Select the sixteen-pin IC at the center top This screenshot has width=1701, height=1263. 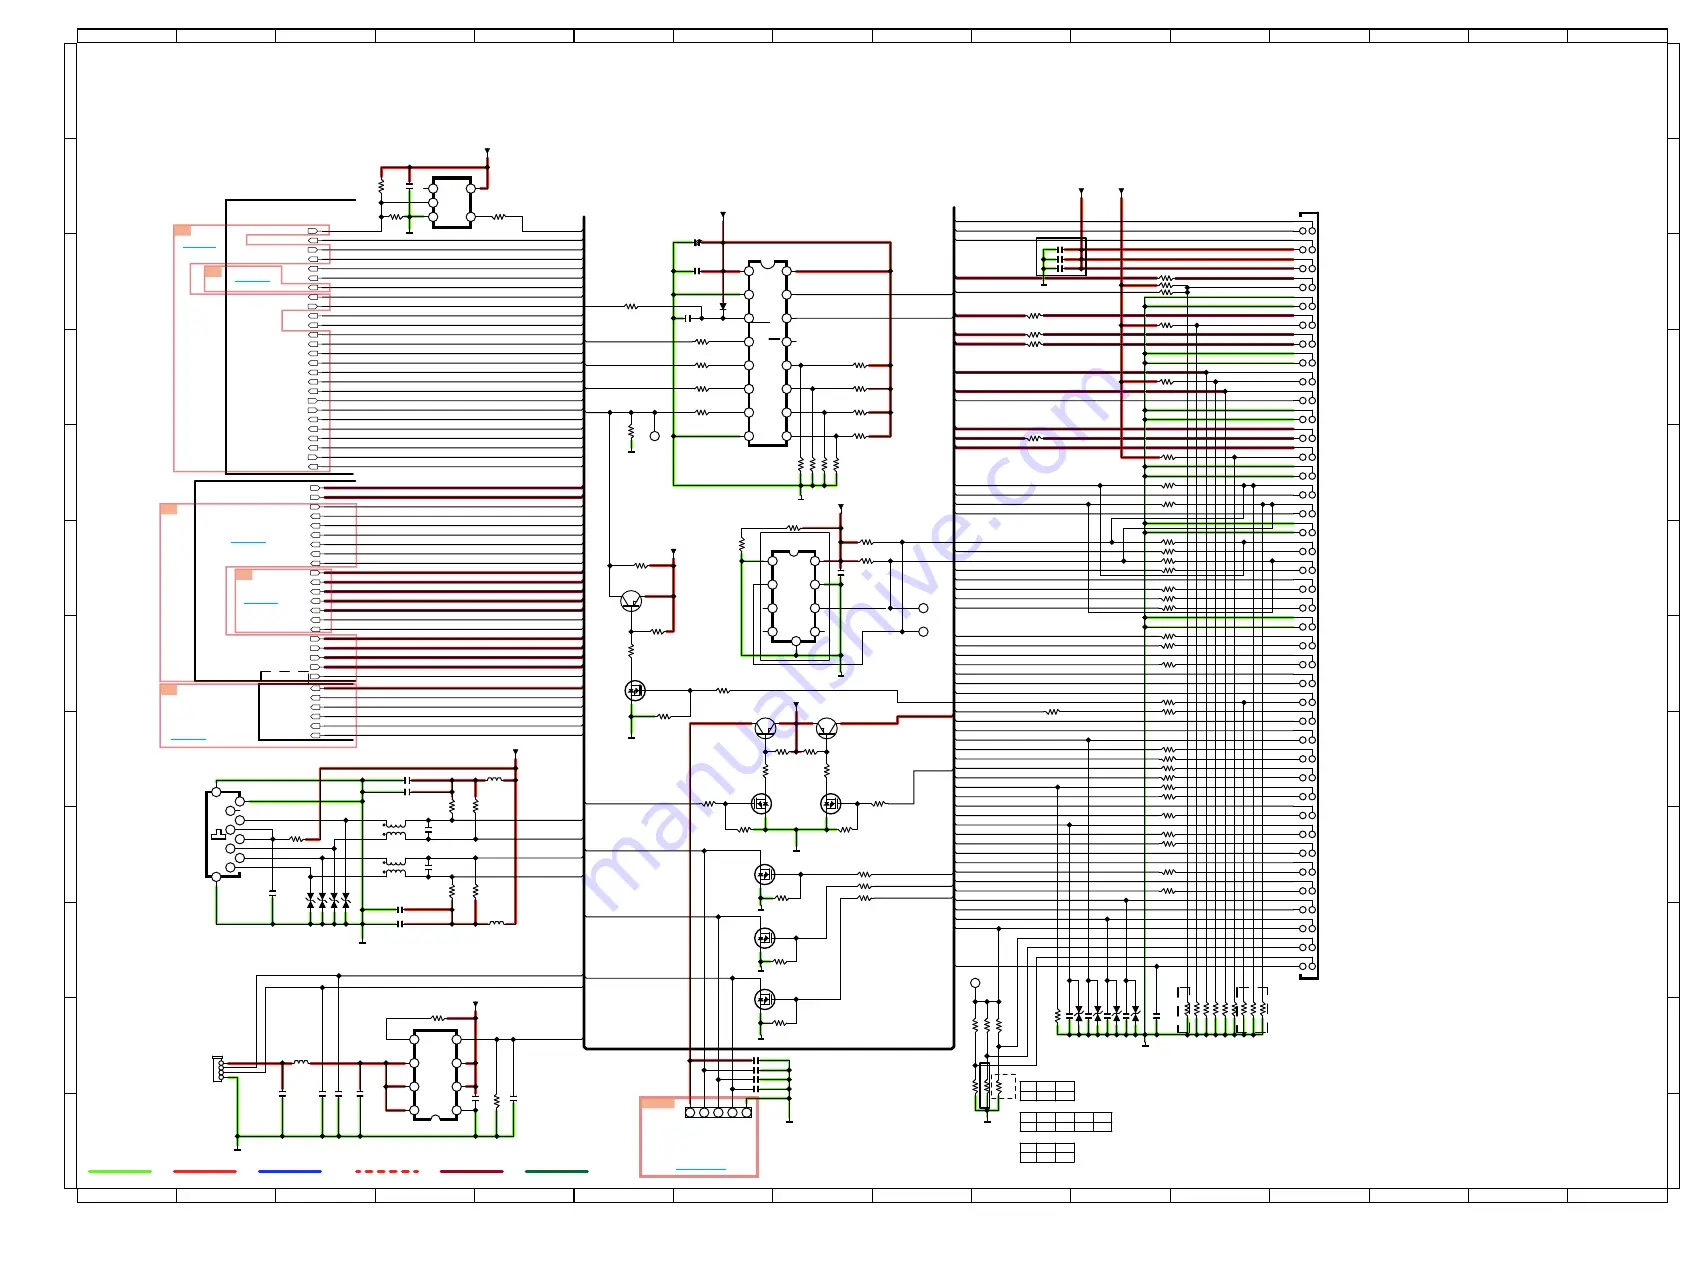[x=767, y=353]
